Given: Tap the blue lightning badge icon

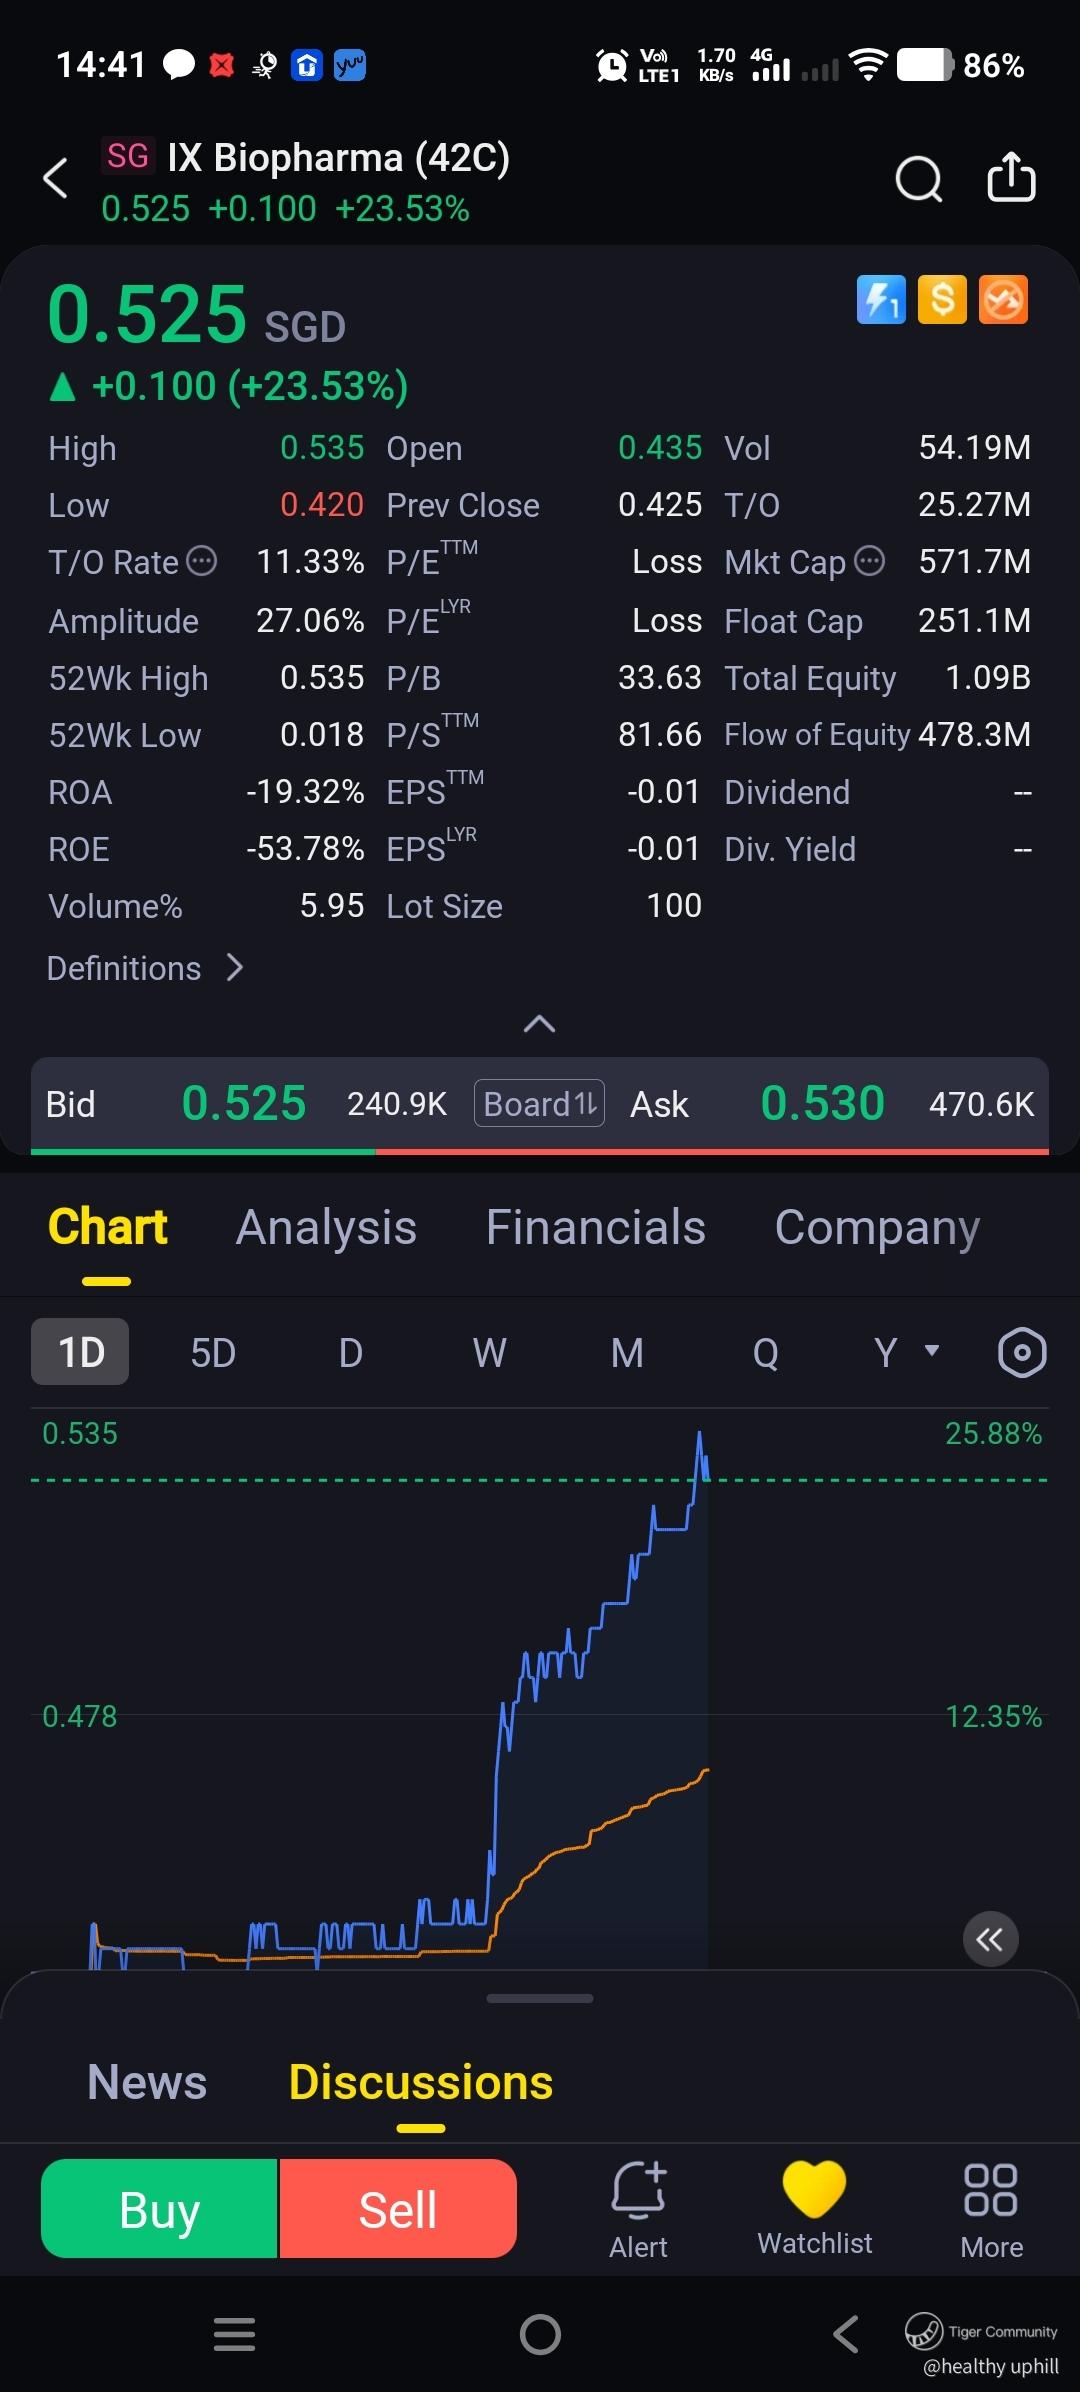Looking at the screenshot, I should tap(881, 300).
